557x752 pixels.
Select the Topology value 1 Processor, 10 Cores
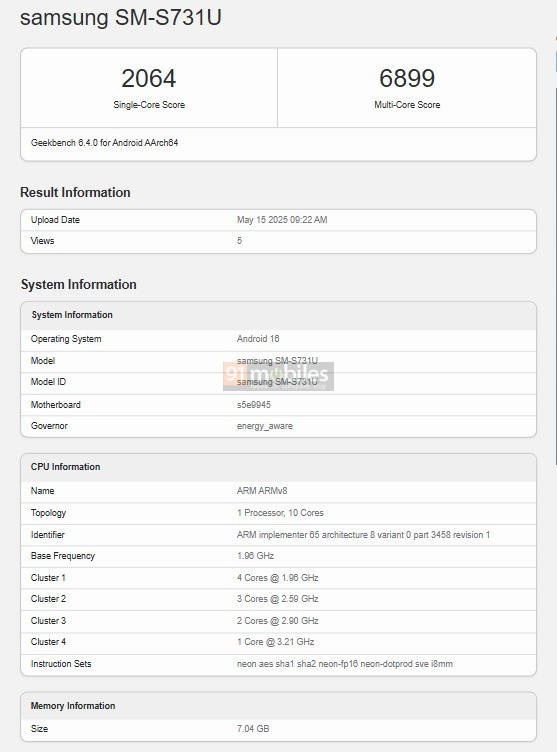(280, 513)
